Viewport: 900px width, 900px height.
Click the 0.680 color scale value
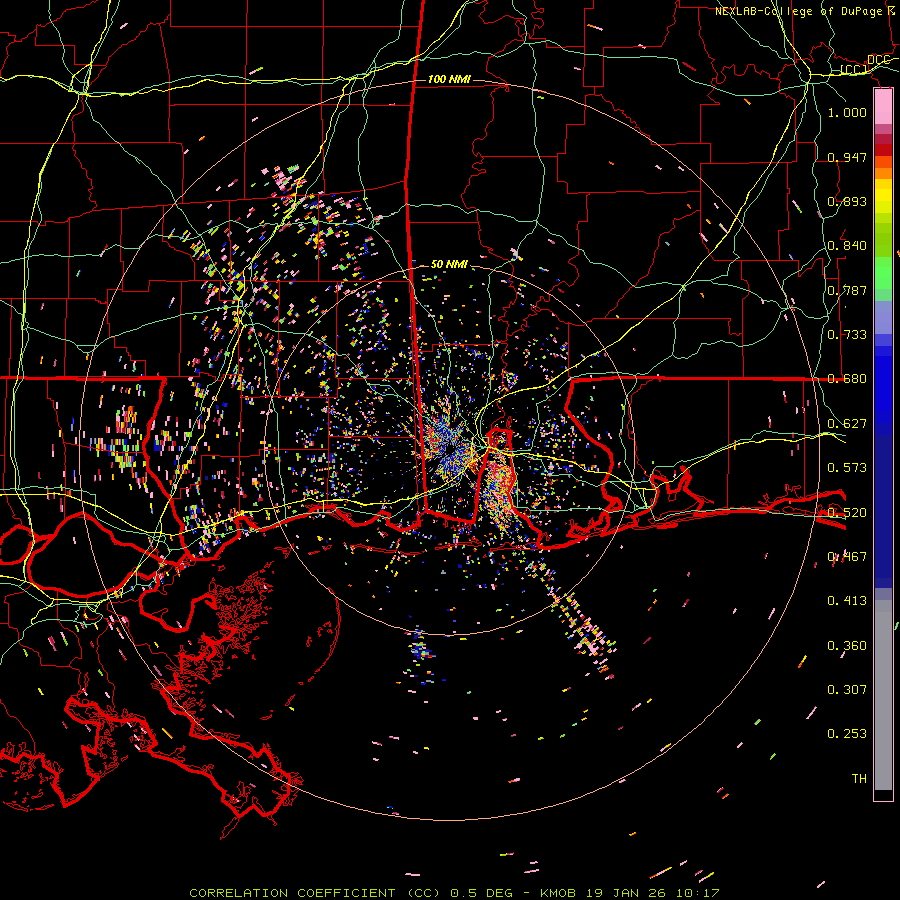pos(847,379)
